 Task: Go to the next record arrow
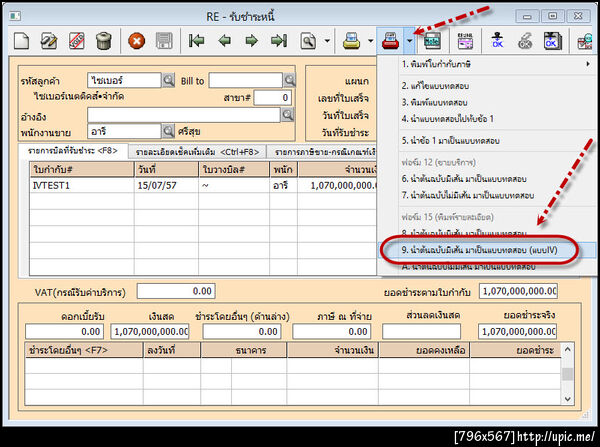251,41
